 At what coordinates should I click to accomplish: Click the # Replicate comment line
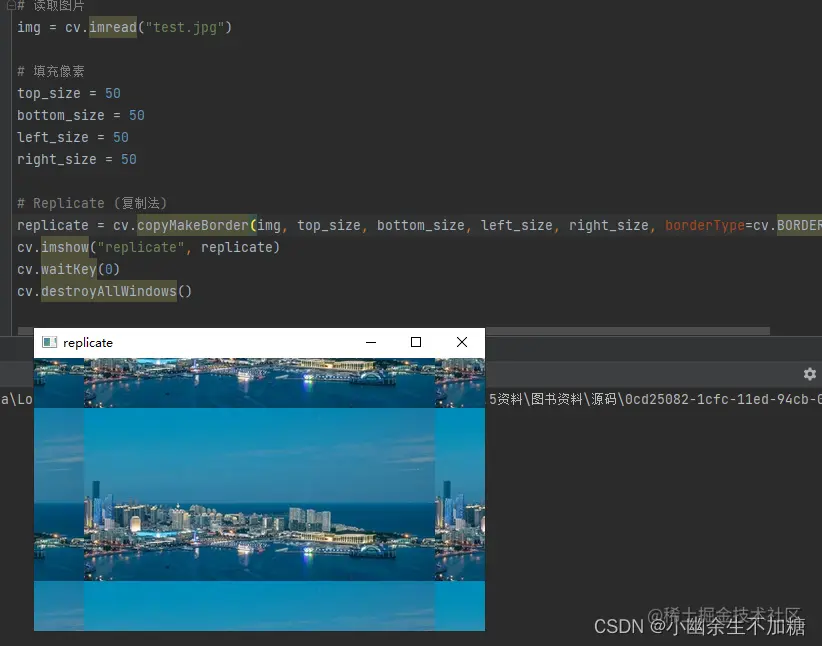[x=92, y=203]
